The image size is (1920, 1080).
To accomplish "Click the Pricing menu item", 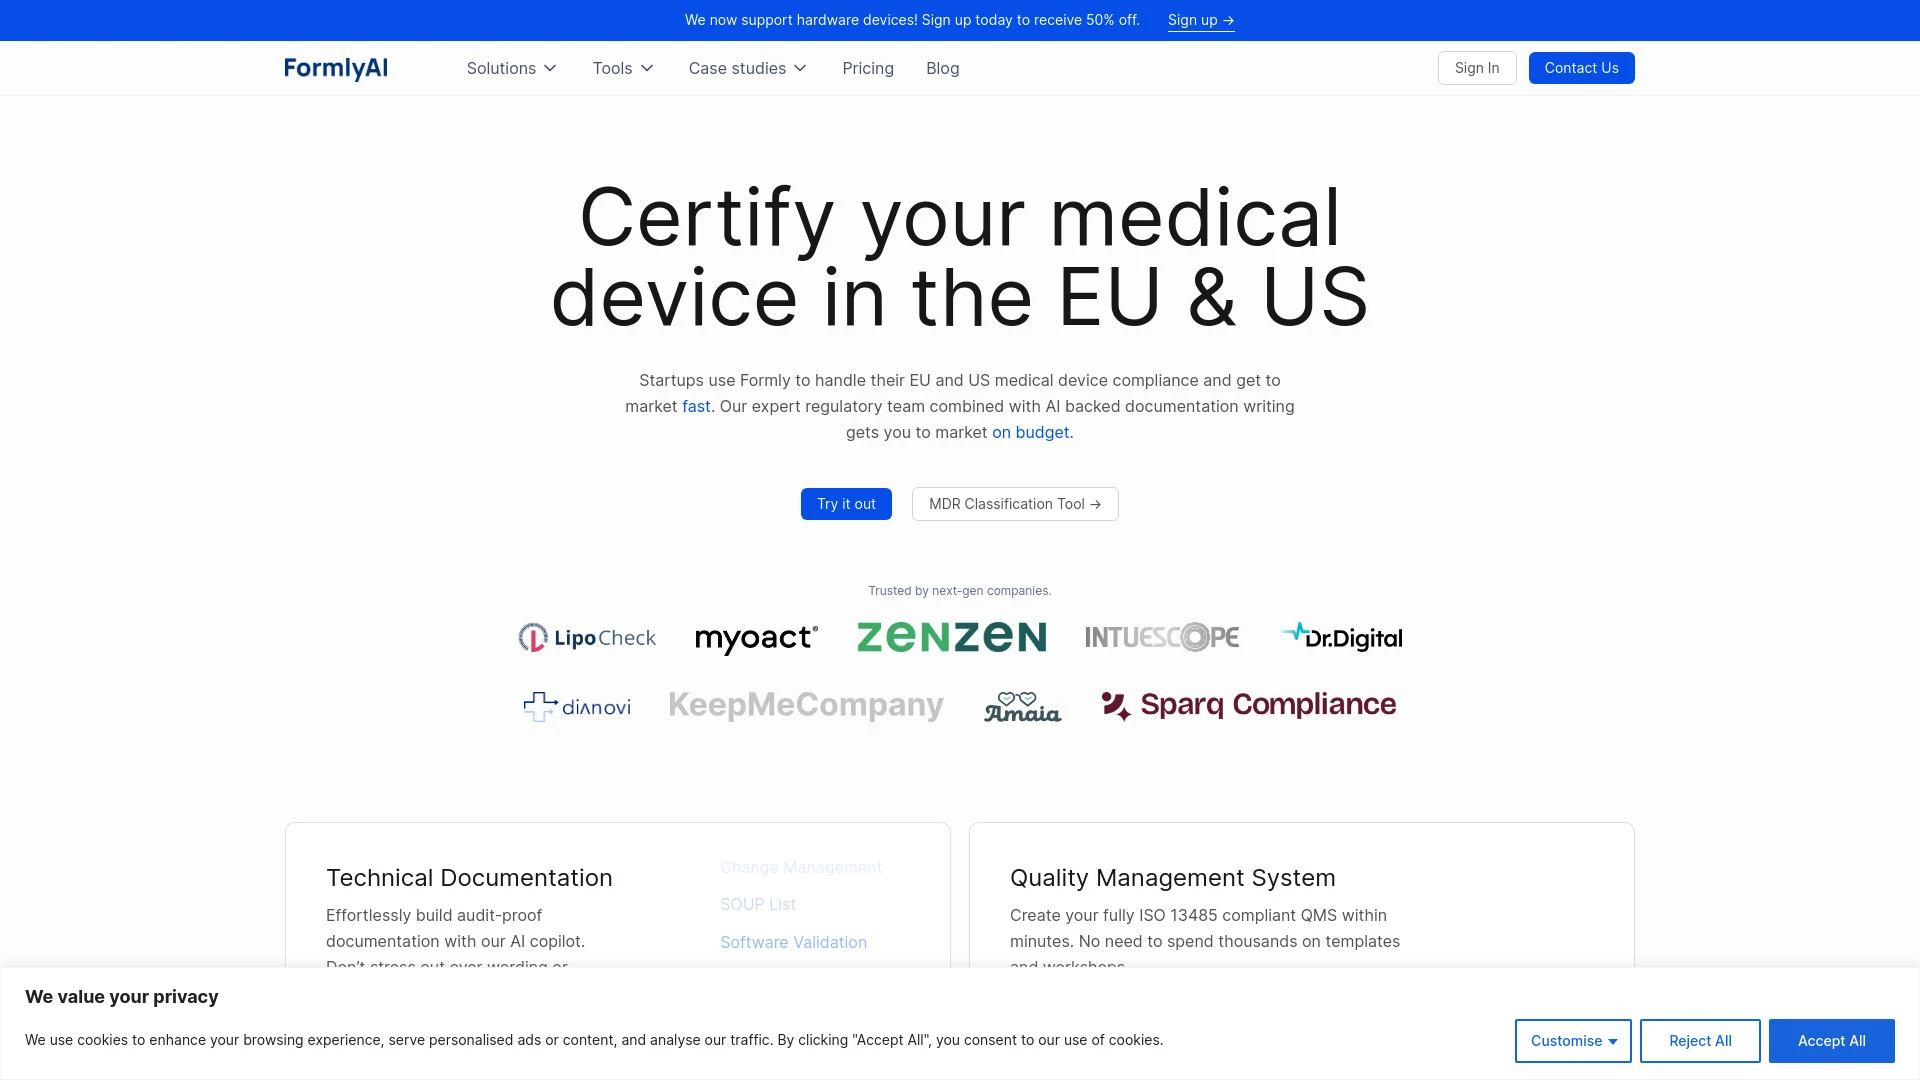I will pos(868,67).
